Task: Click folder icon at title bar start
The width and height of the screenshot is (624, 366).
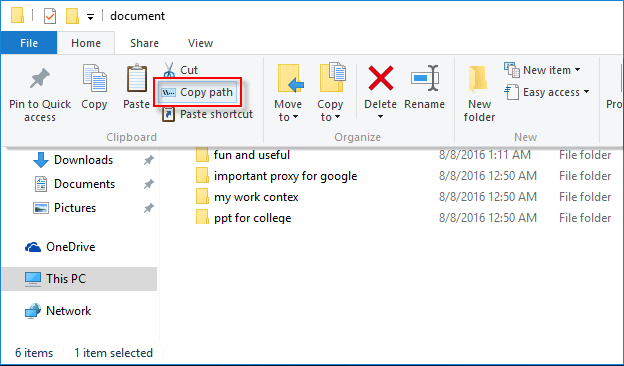Action: pyautogui.click(x=17, y=16)
